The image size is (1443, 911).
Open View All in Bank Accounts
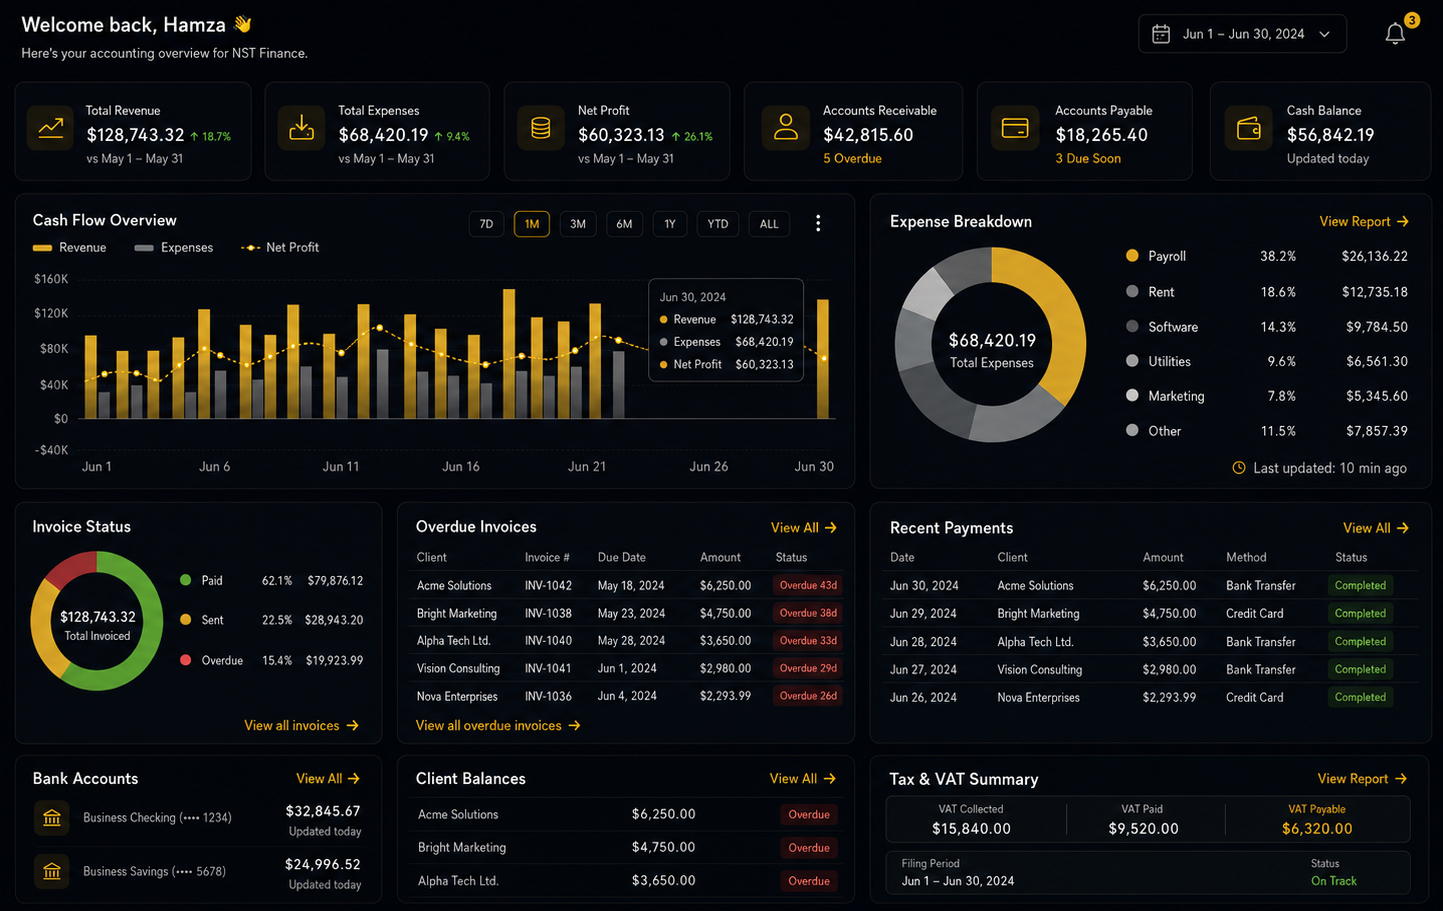click(x=328, y=779)
